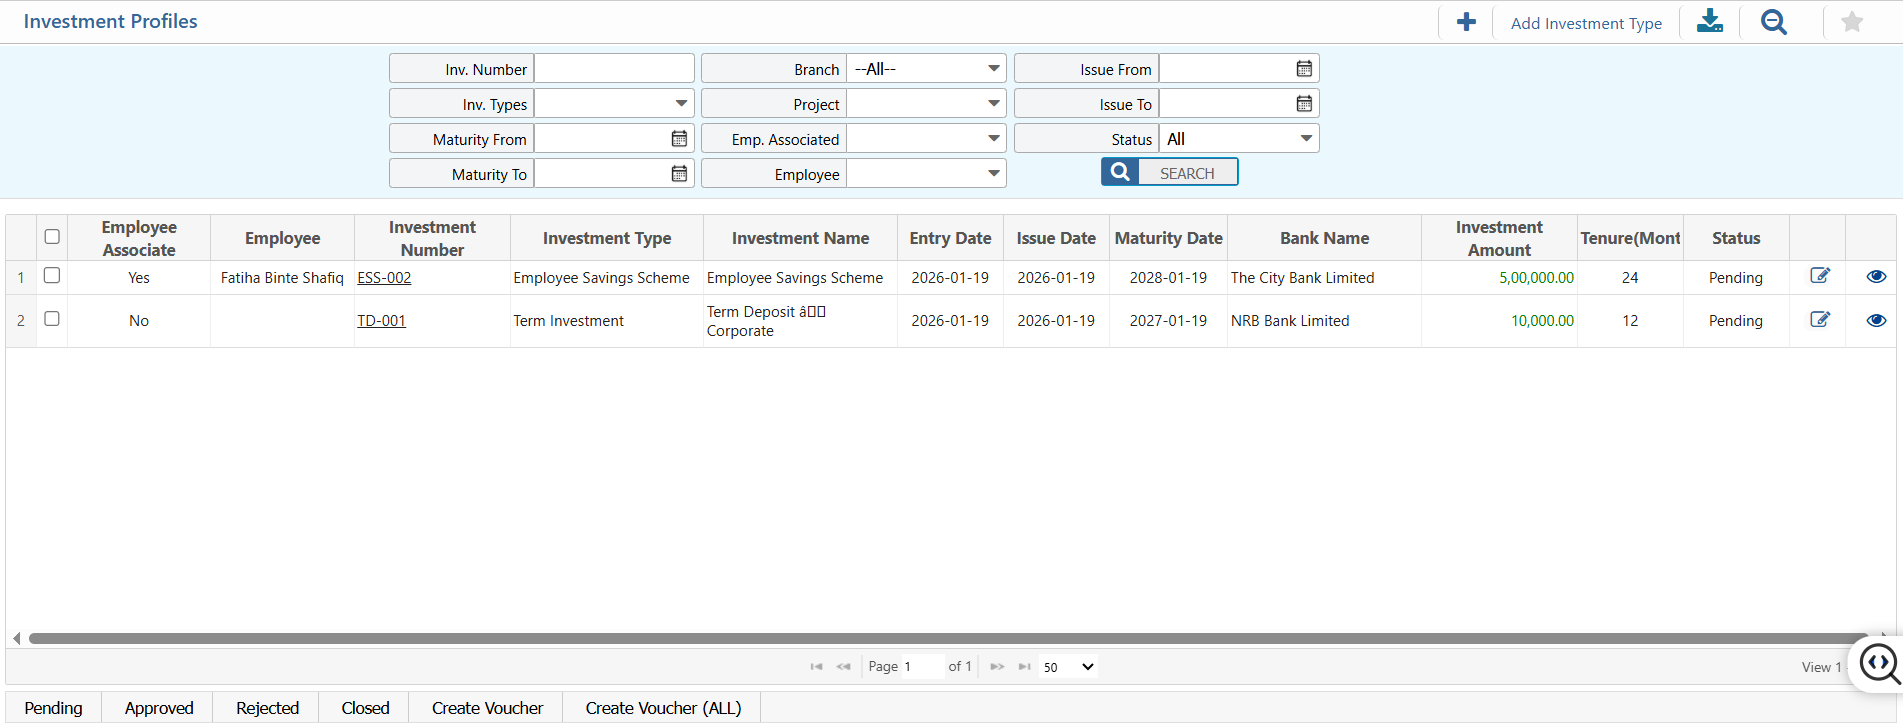Open the TD-001 investment number link

[x=381, y=321]
